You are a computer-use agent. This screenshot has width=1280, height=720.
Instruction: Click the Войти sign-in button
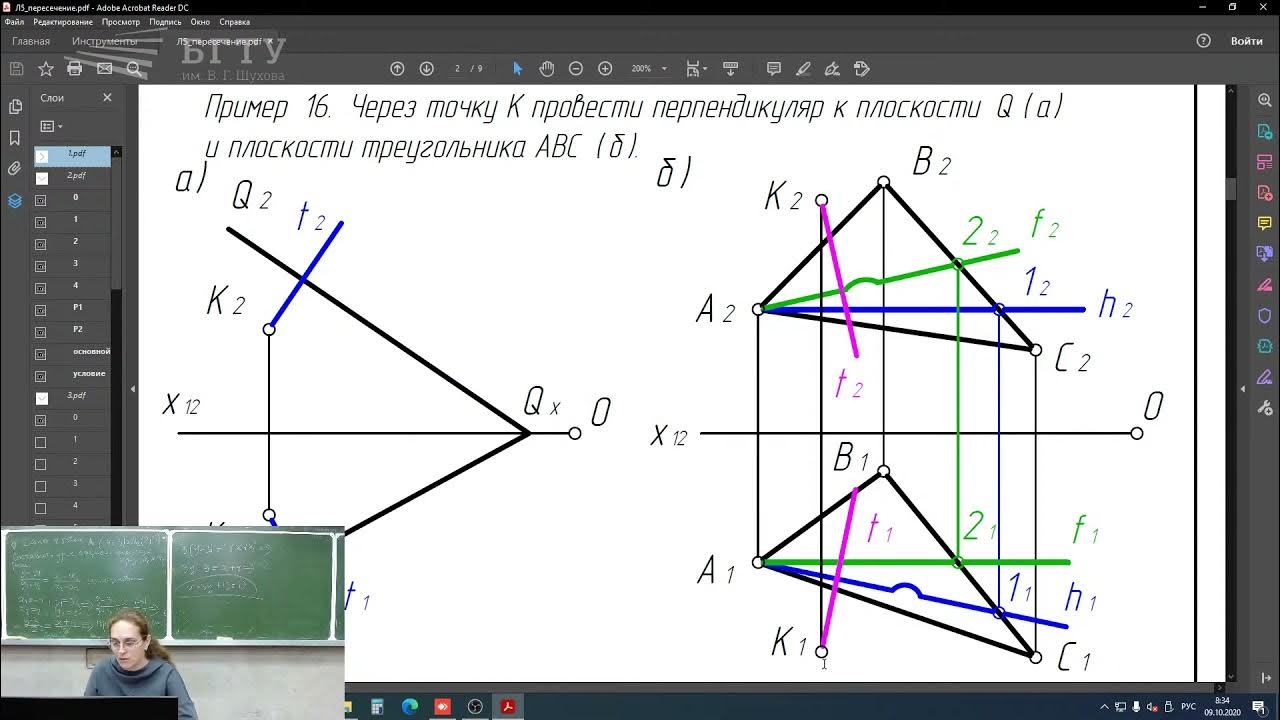tap(1247, 41)
